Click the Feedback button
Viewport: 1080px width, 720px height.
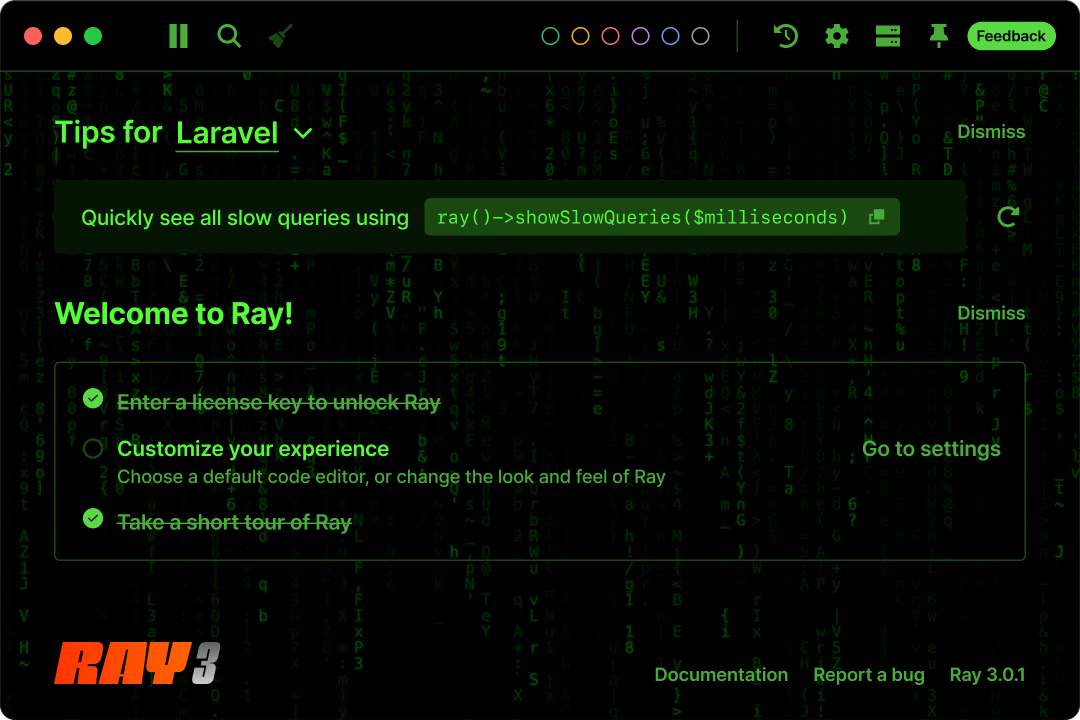pyautogui.click(x=1010, y=36)
